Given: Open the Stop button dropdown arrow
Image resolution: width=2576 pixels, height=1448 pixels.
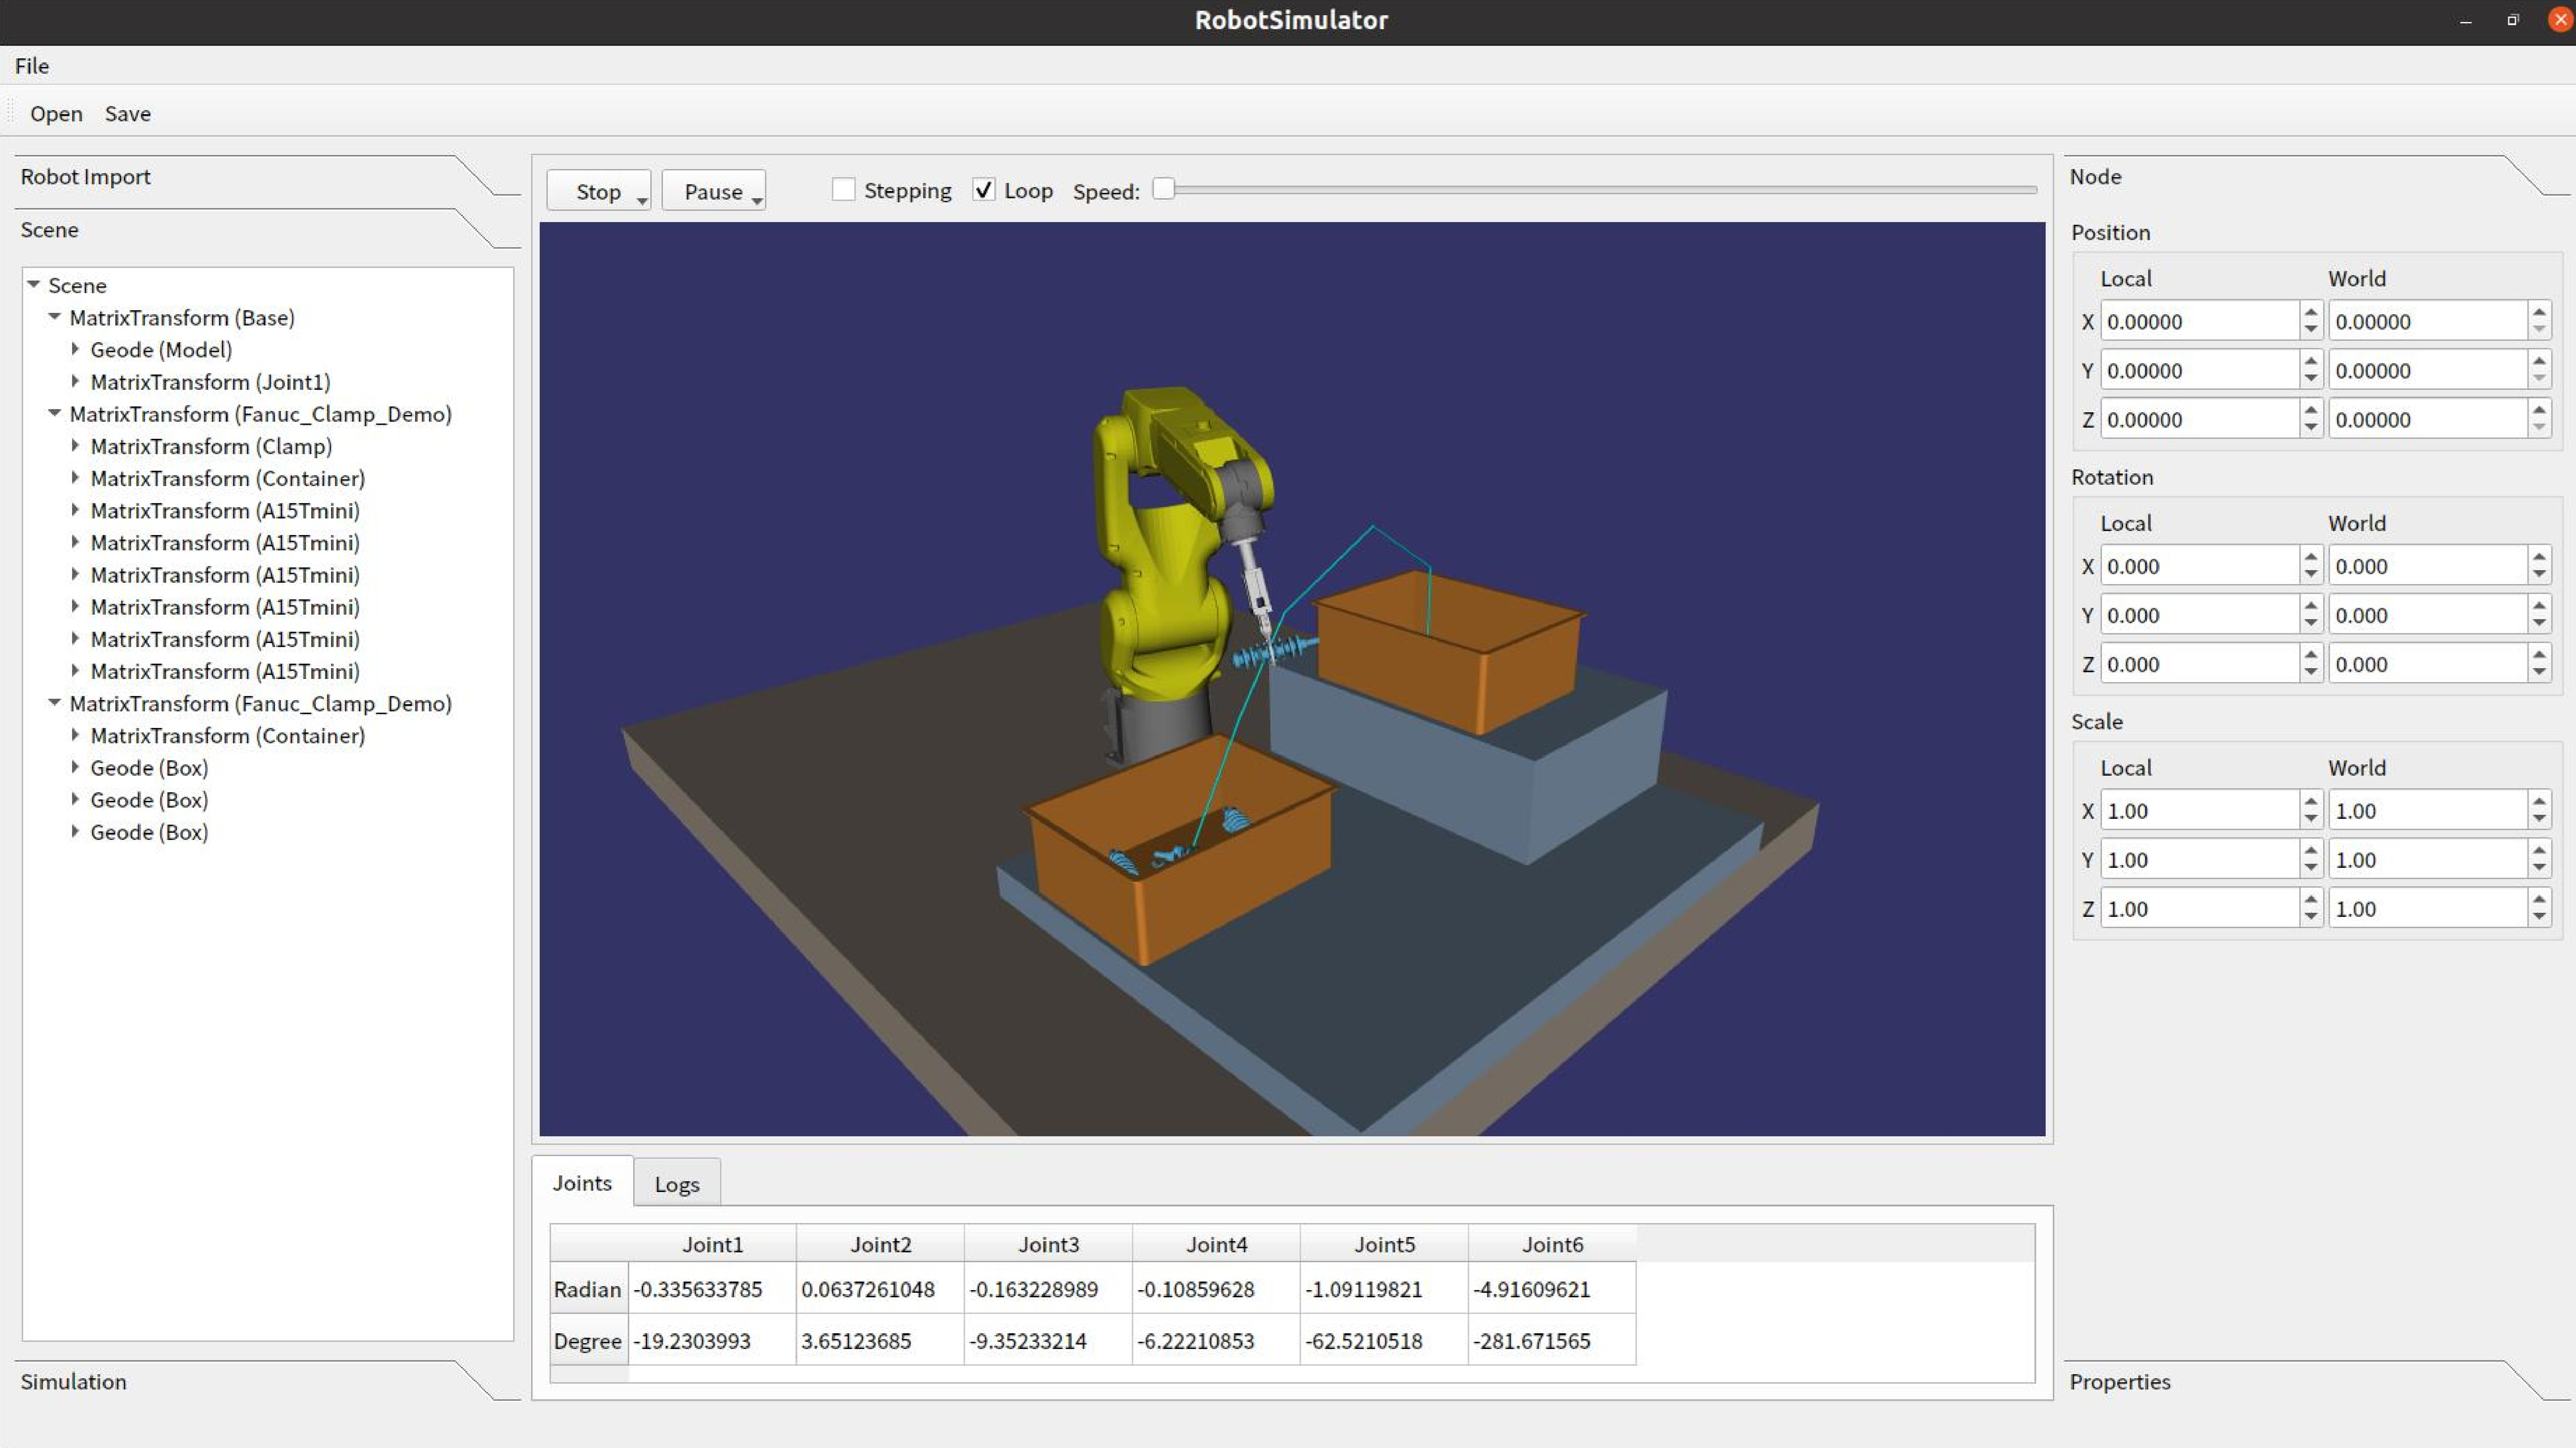Looking at the screenshot, I should [642, 201].
